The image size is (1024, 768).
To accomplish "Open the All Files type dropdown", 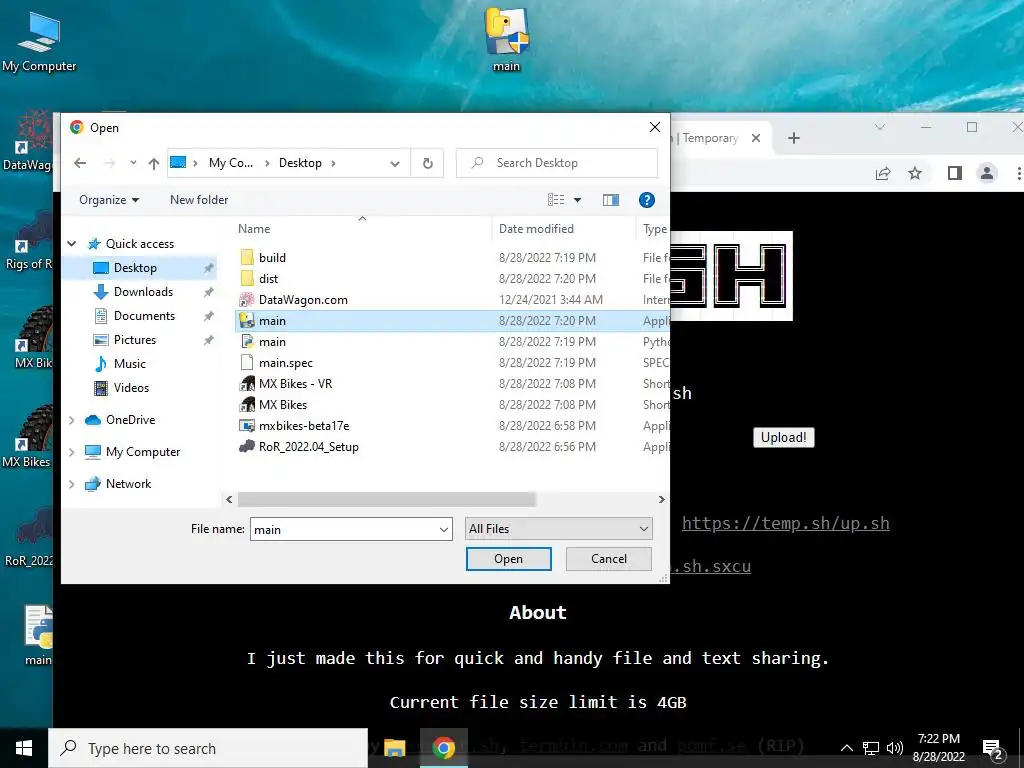I will (x=558, y=529).
